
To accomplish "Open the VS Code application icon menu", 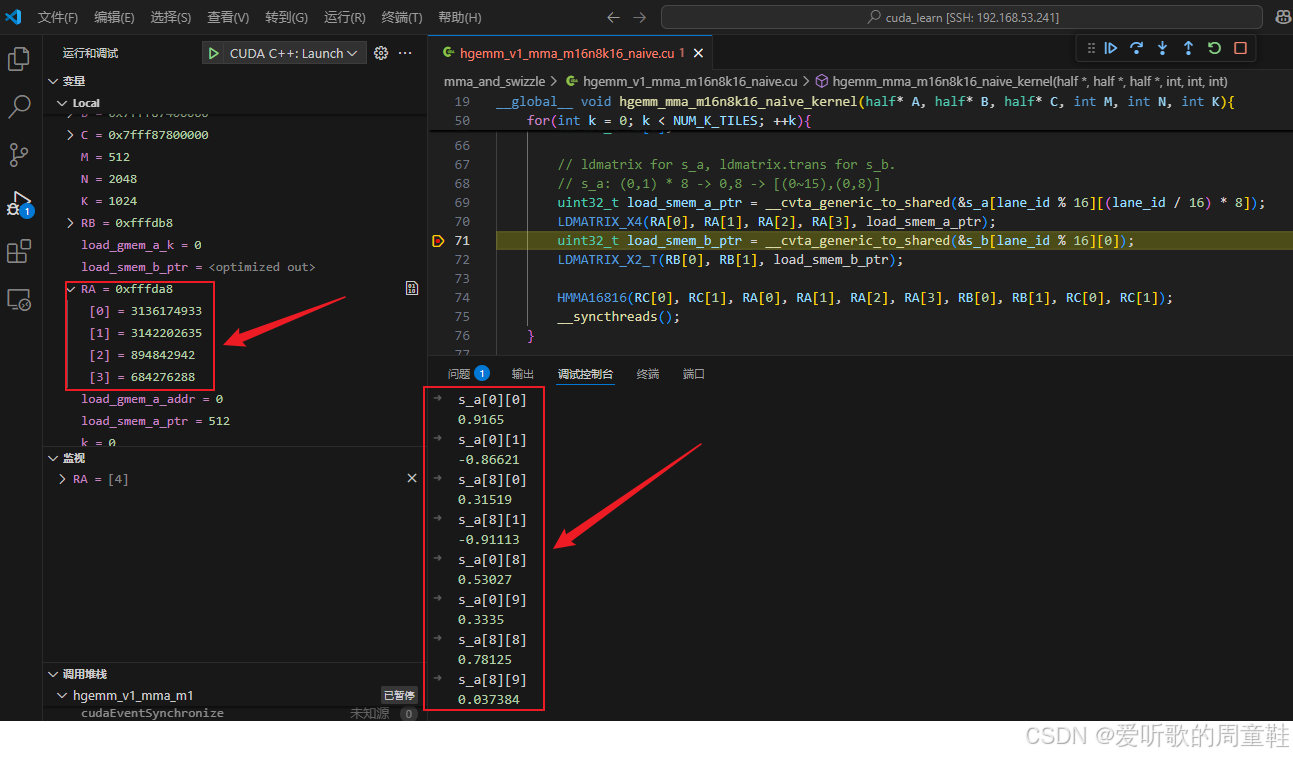I will [13, 17].
